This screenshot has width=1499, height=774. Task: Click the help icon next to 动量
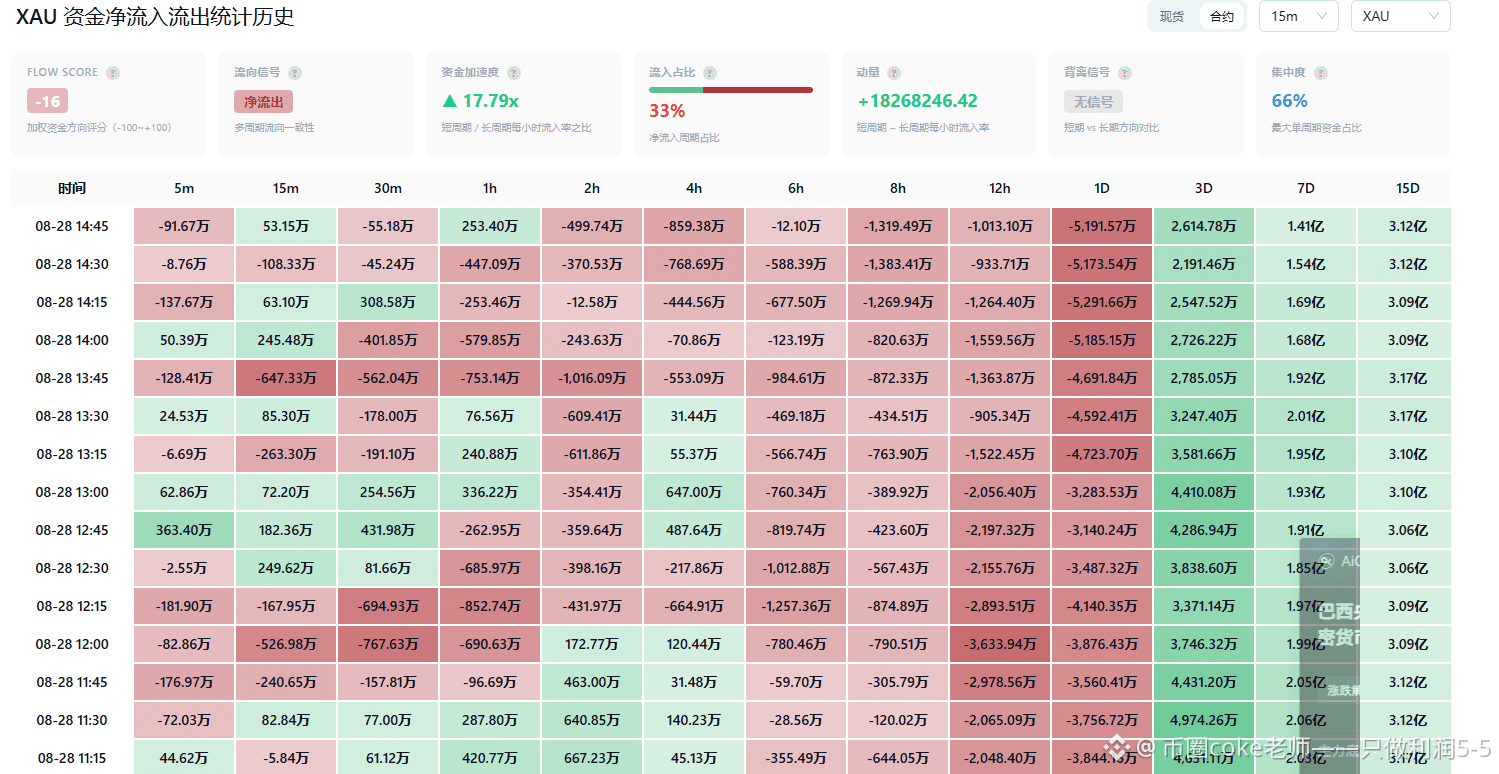point(894,73)
